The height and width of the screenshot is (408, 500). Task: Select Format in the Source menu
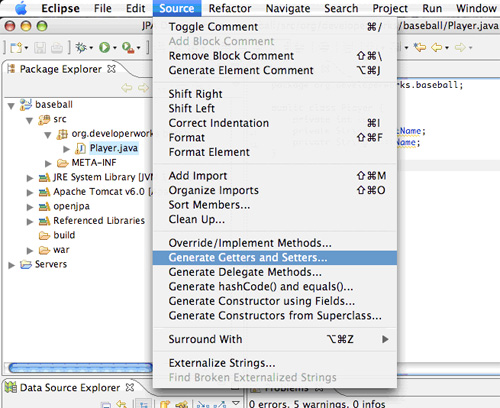click(x=275, y=138)
